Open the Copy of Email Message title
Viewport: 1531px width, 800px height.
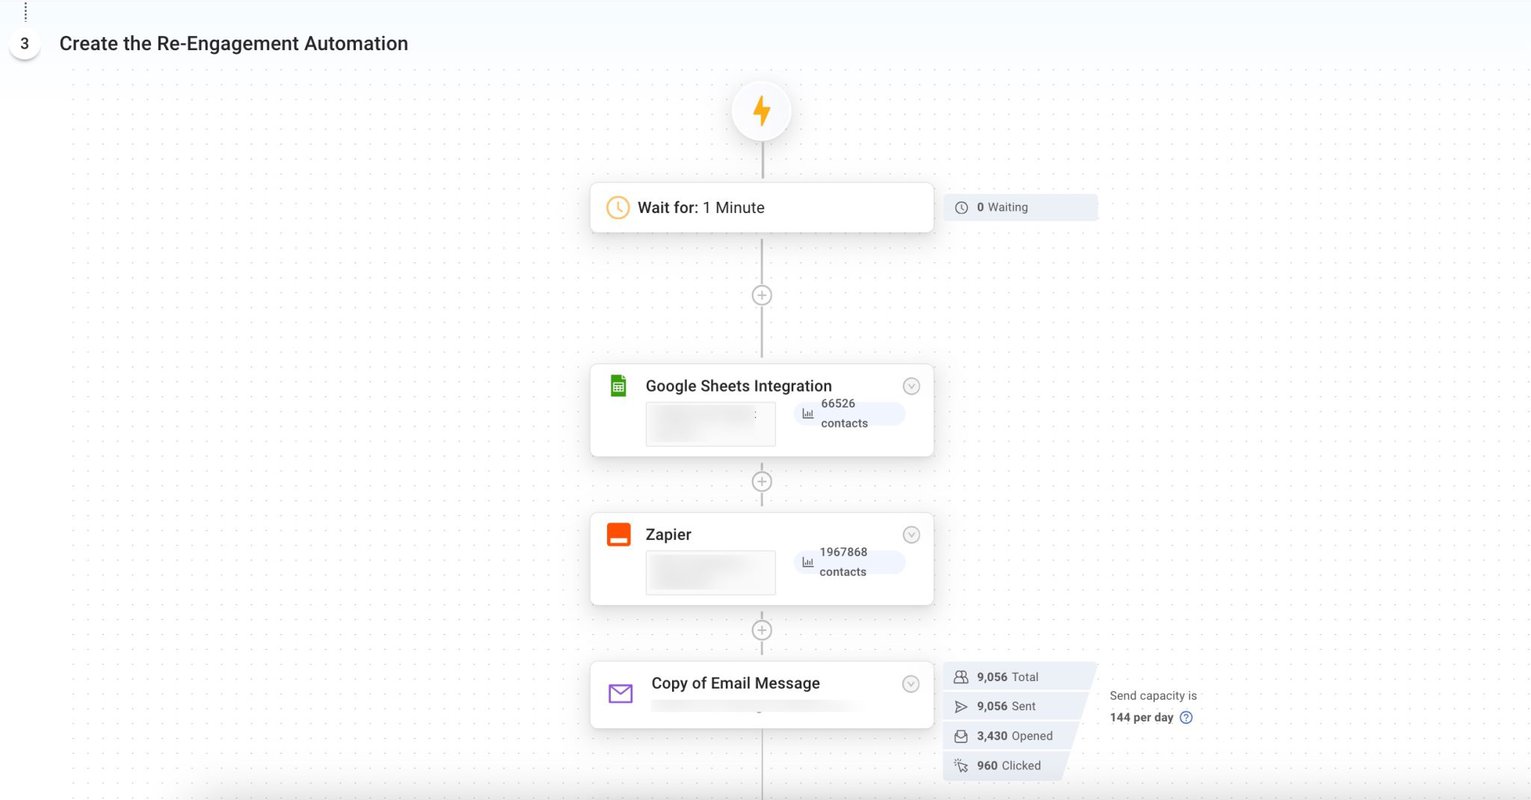point(736,683)
